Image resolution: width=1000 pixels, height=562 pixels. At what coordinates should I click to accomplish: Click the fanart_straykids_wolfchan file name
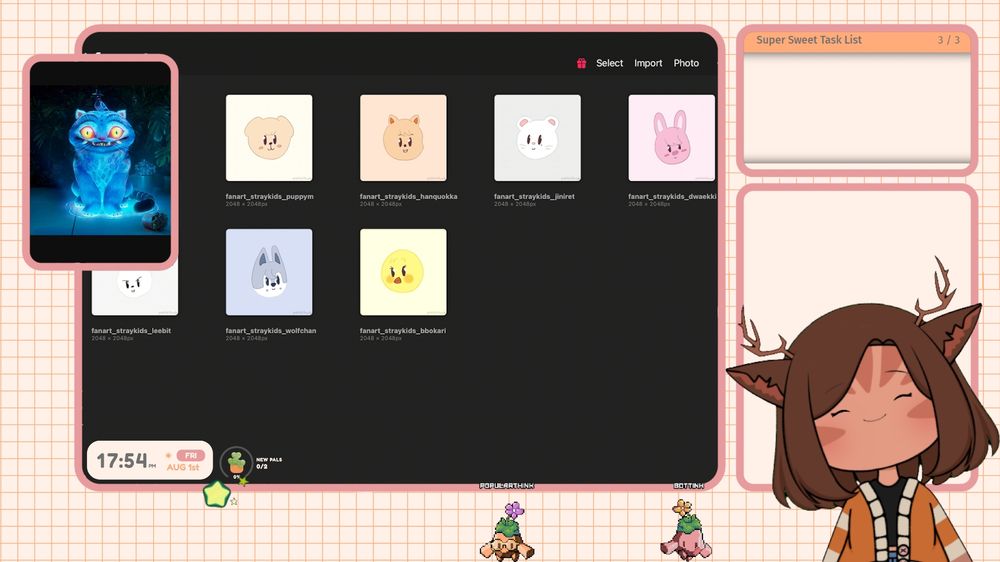coord(270,330)
